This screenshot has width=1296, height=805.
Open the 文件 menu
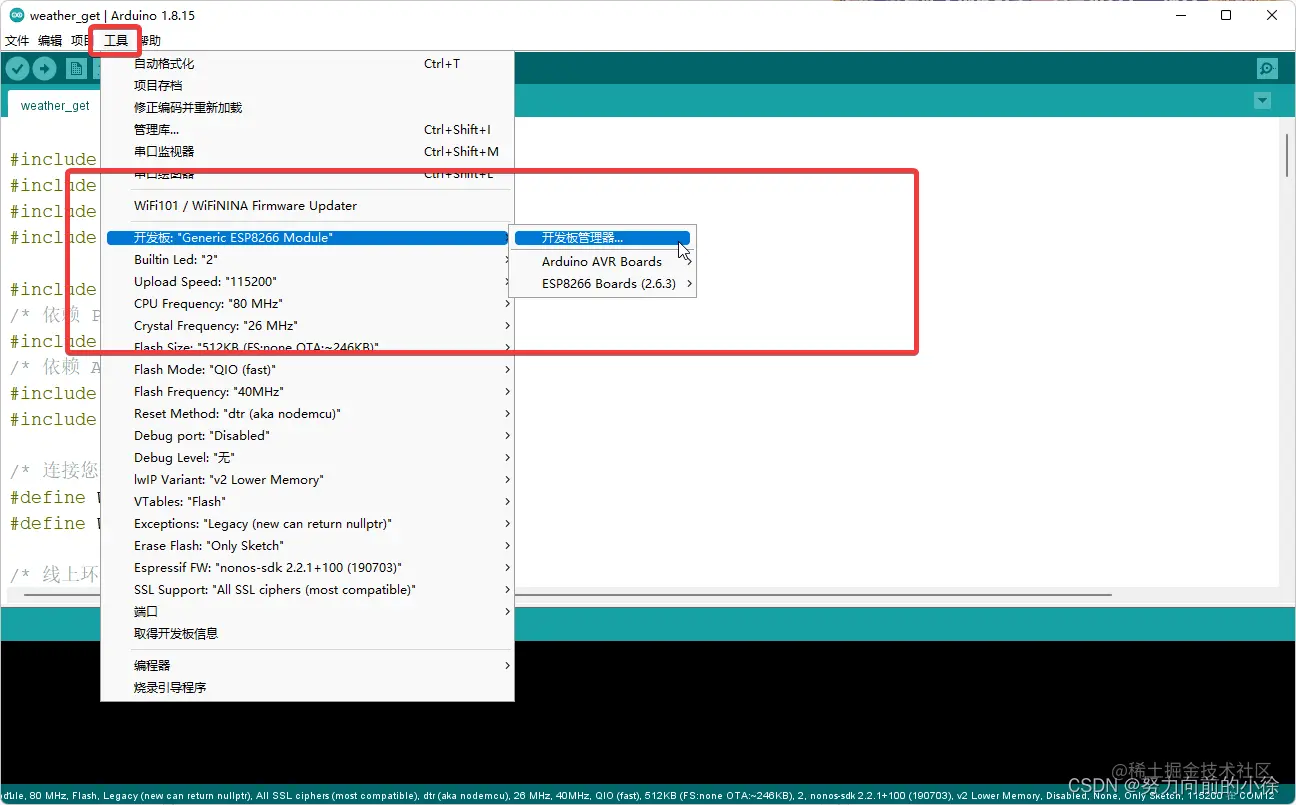(17, 41)
